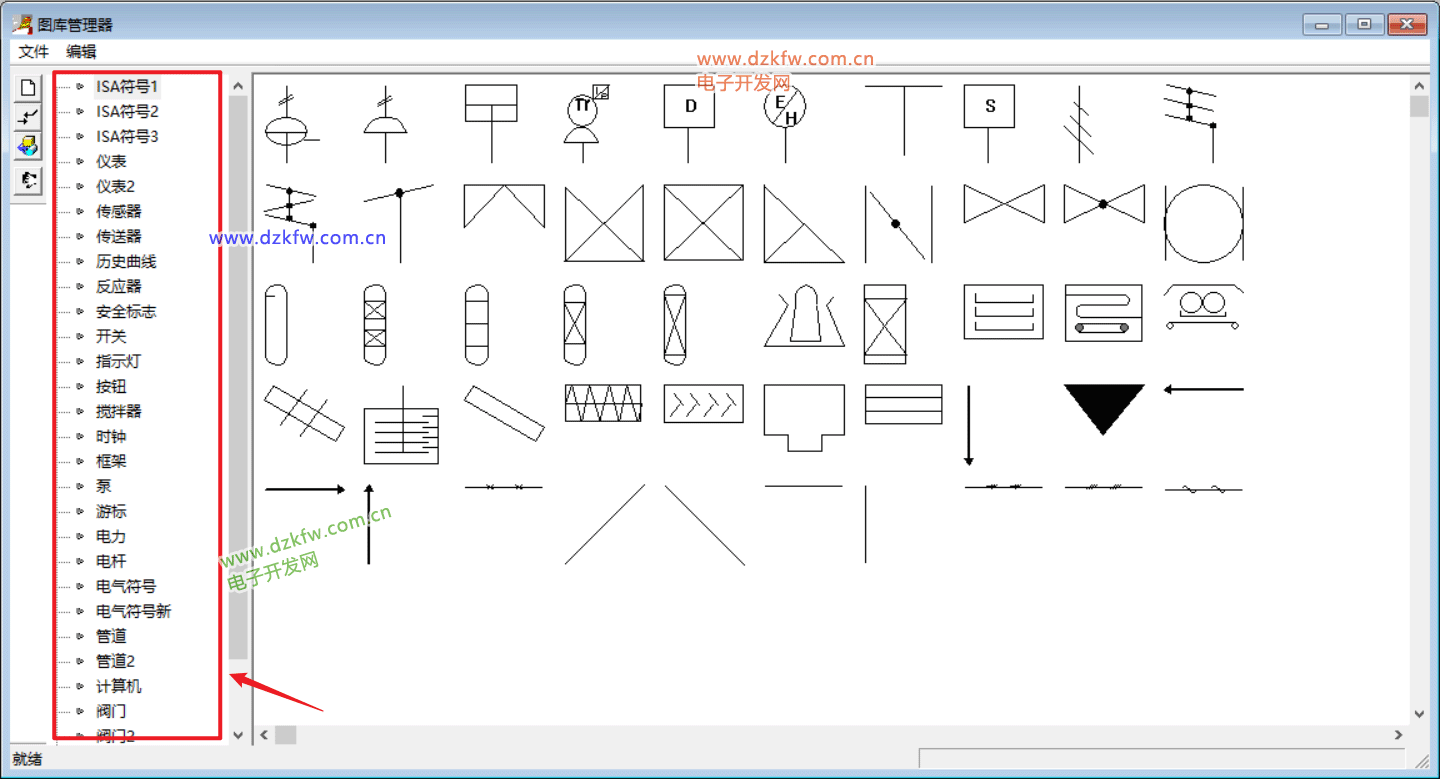This screenshot has width=1440, height=779.
Task: Pick the solid black inverted triangle symbol
Action: pos(1103,408)
